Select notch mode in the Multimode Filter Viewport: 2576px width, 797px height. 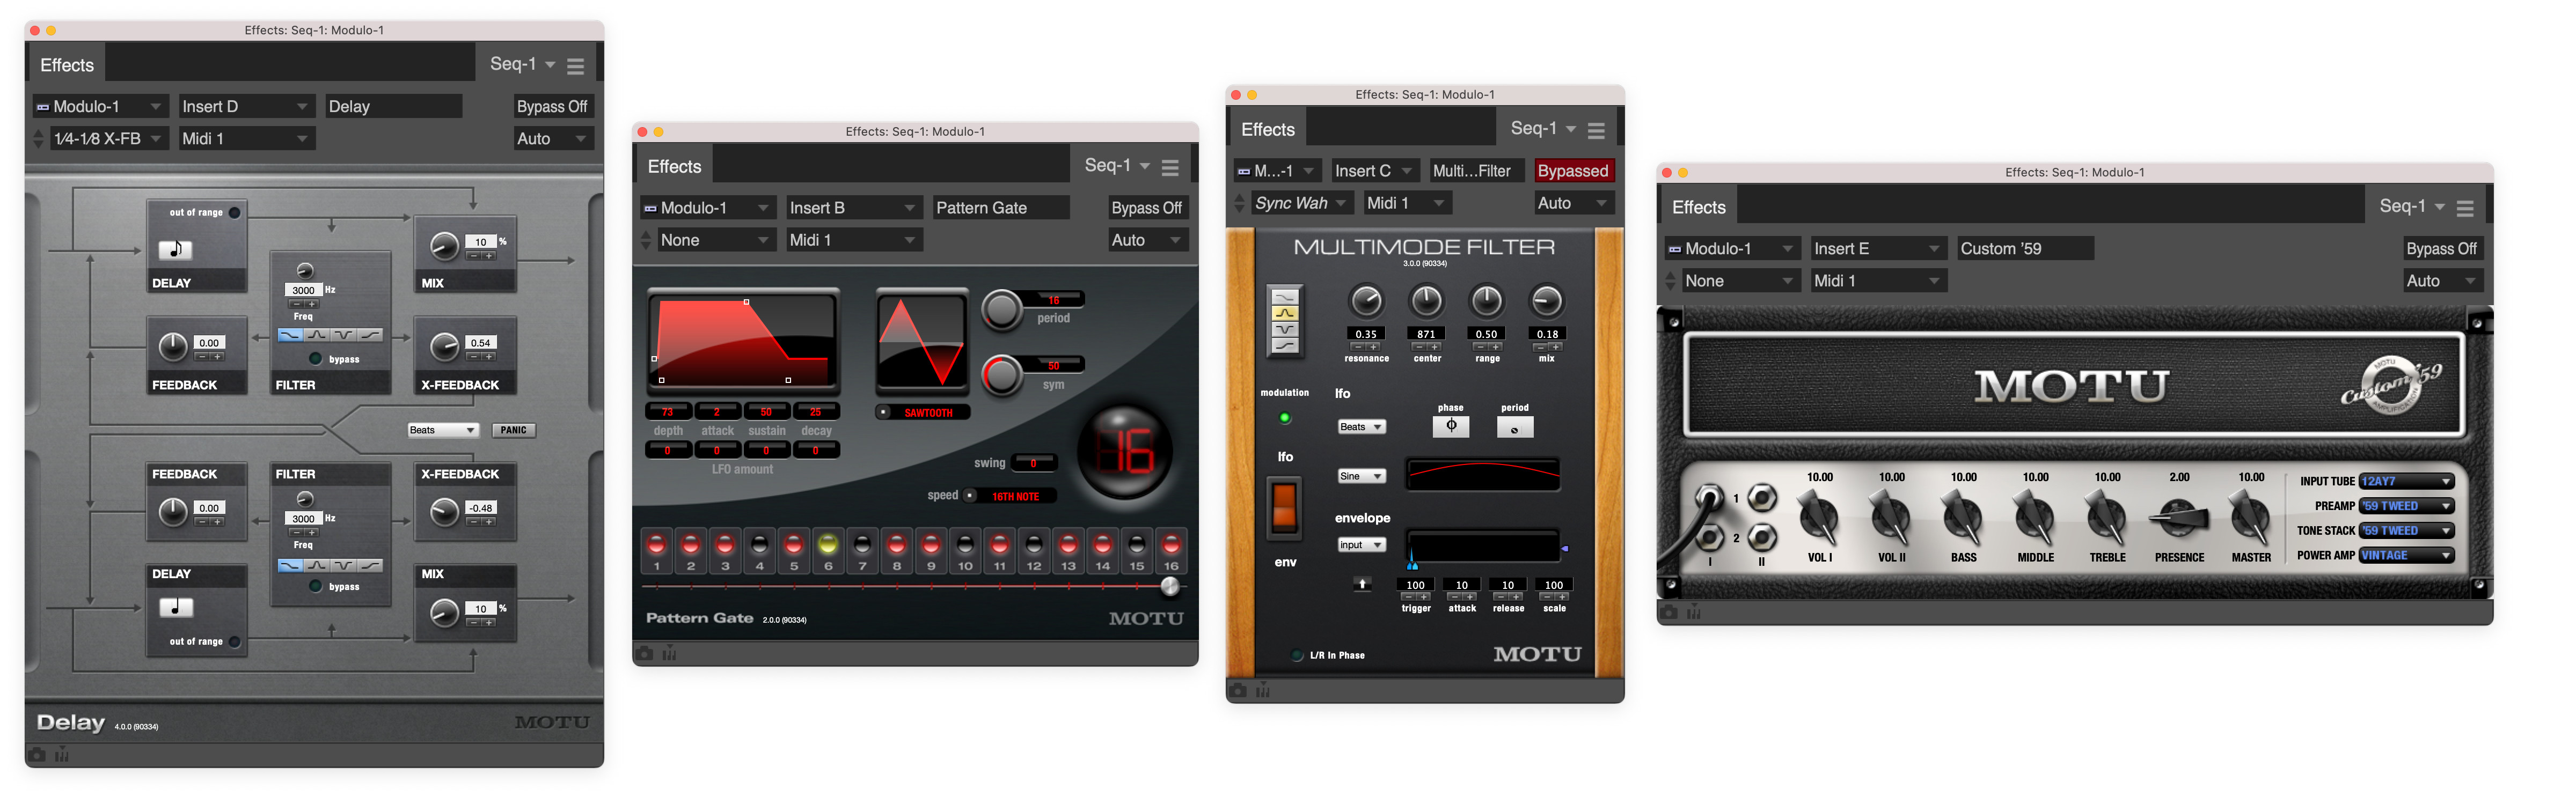1285,329
